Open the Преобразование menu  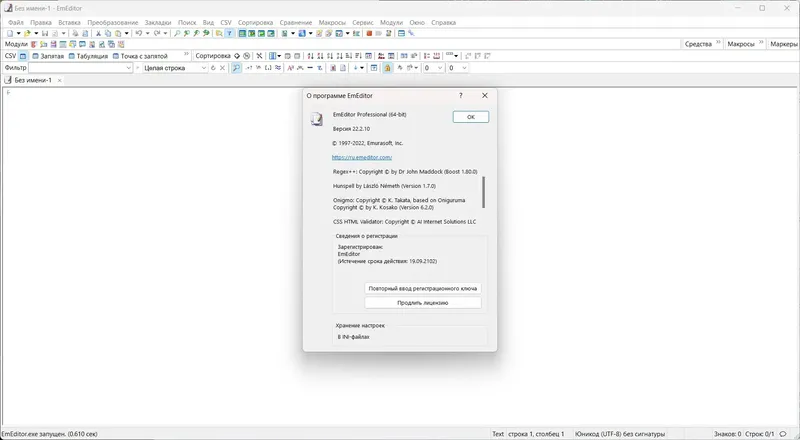113,22
